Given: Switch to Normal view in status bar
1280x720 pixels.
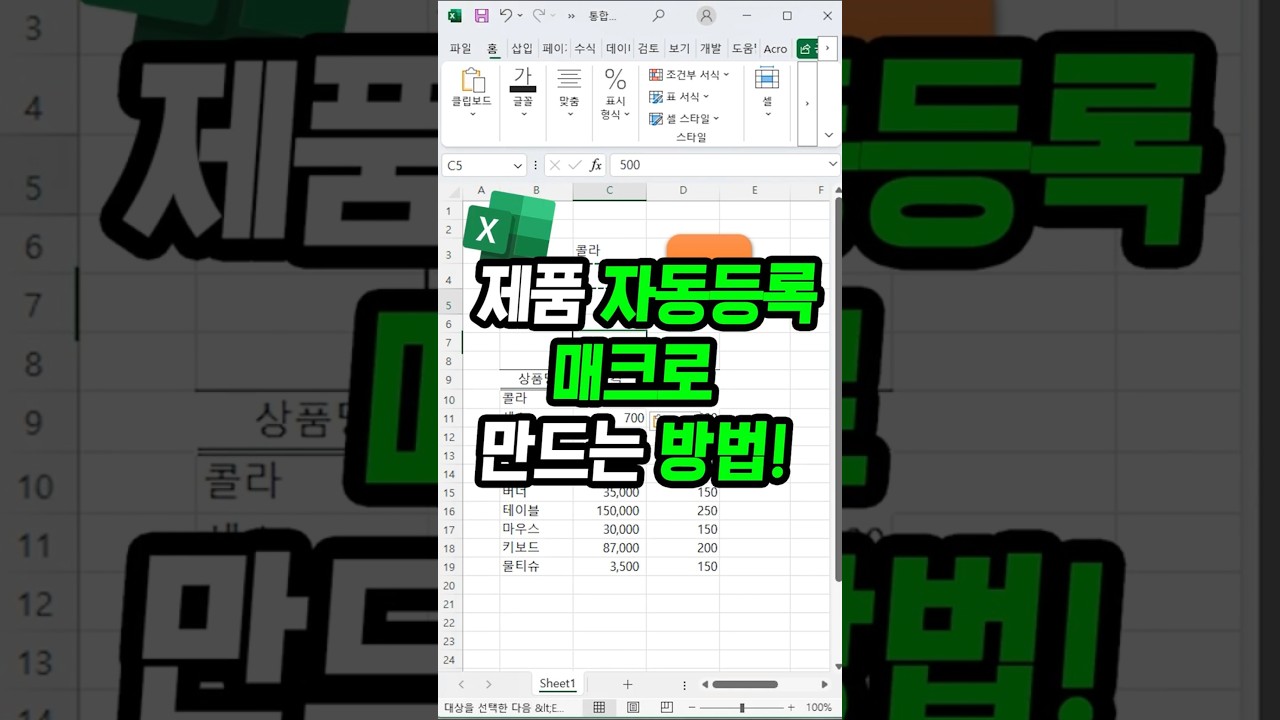Looking at the screenshot, I should (599, 707).
